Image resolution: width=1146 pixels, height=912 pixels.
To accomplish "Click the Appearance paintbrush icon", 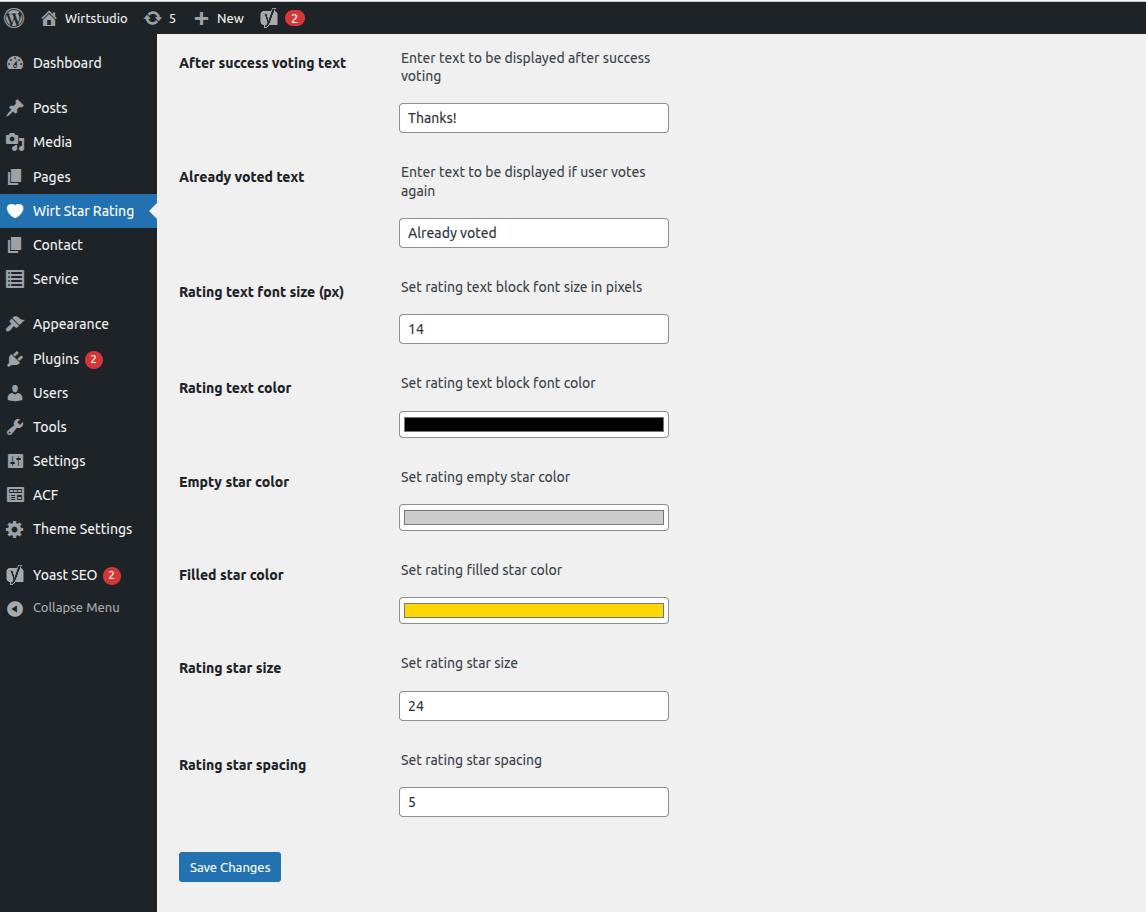I will coord(16,323).
